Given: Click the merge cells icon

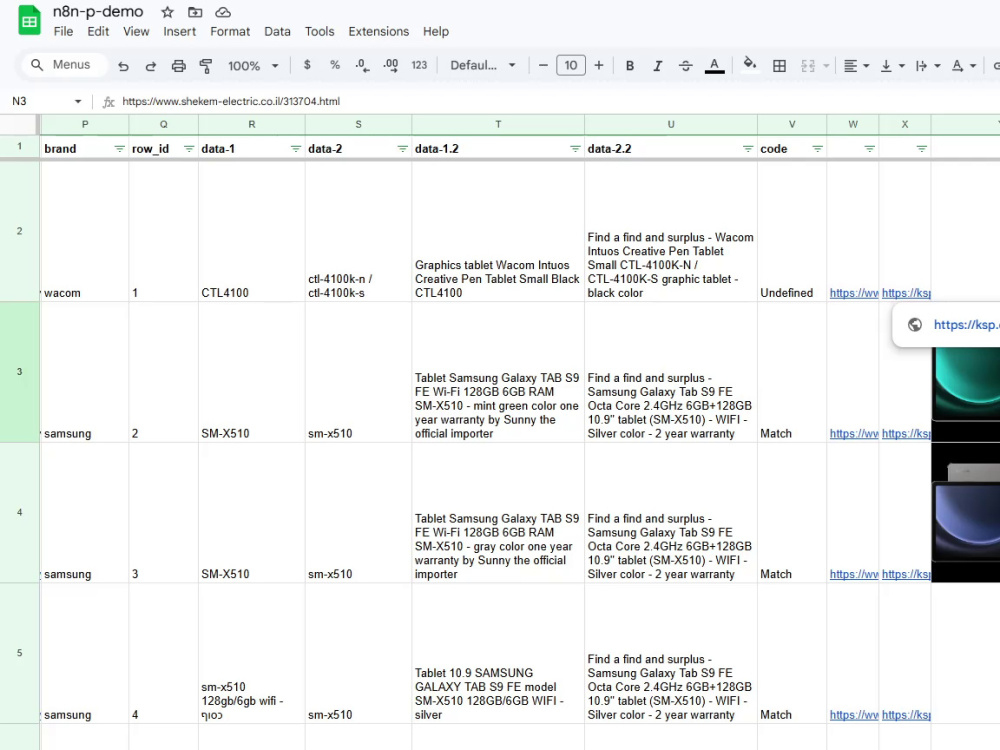Looking at the screenshot, I should pos(807,66).
